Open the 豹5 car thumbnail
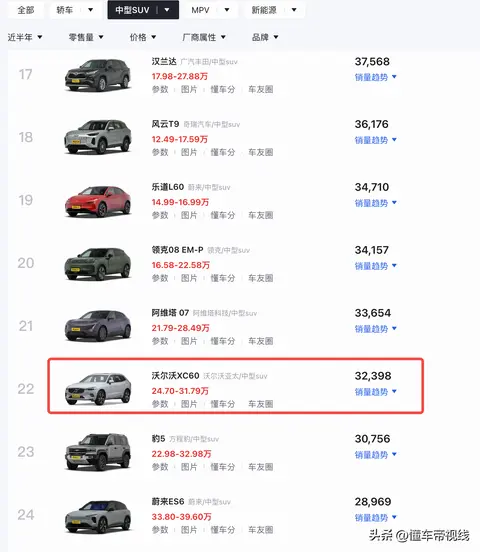This screenshot has width=480, height=552. click(x=98, y=452)
